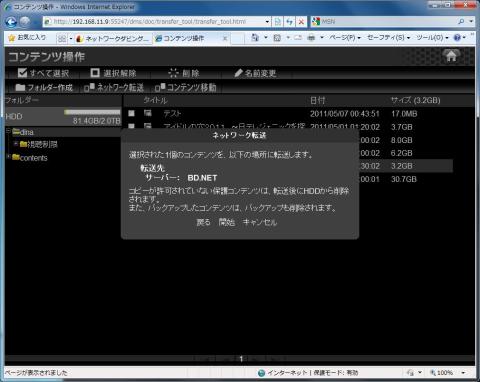The width and height of the screenshot is (480, 382).
Task: Click the browser Forward arrow button
Action: coord(25,22)
